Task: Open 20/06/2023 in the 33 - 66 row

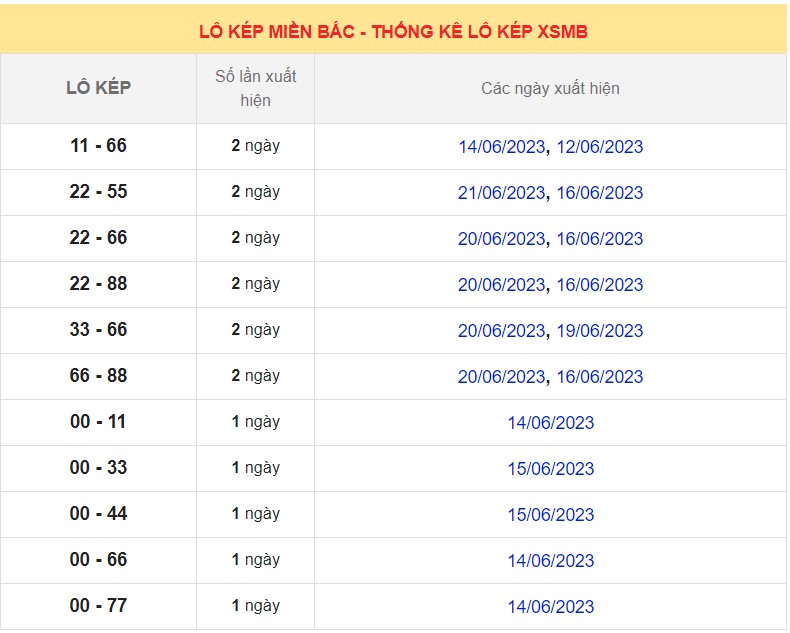Action: coord(501,331)
